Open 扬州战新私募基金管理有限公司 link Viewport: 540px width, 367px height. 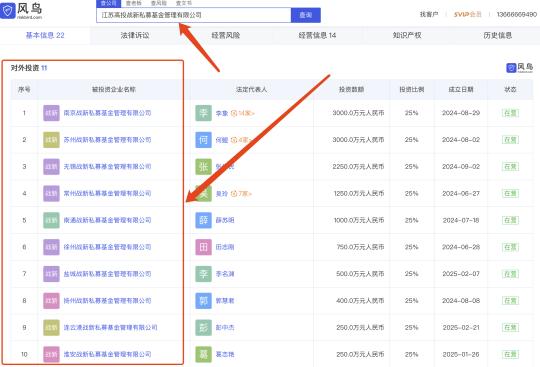pyautogui.click(x=107, y=301)
